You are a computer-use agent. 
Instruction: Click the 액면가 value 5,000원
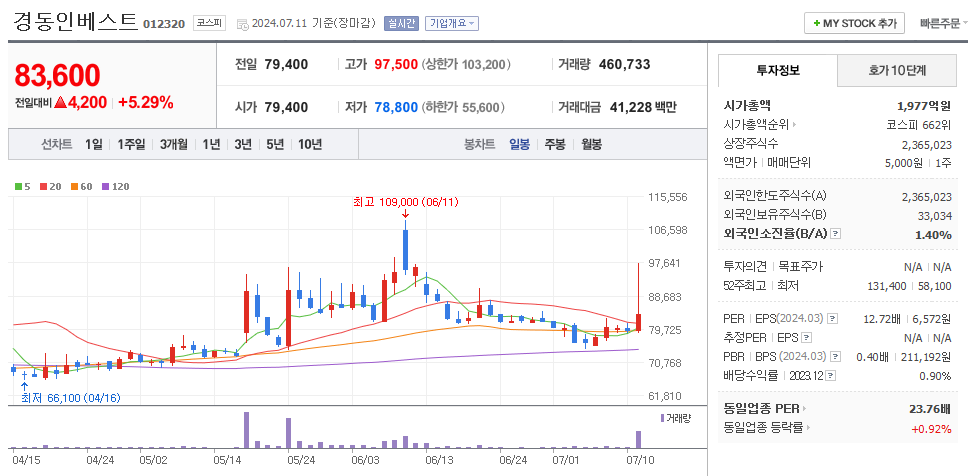[x=904, y=163]
